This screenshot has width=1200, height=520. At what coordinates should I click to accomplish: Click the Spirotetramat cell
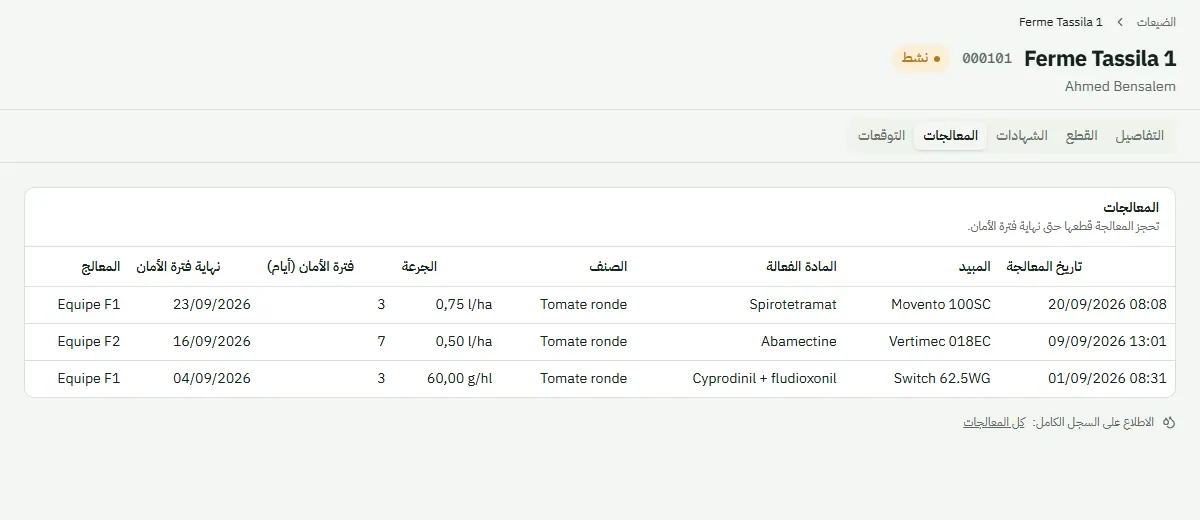click(x=792, y=304)
